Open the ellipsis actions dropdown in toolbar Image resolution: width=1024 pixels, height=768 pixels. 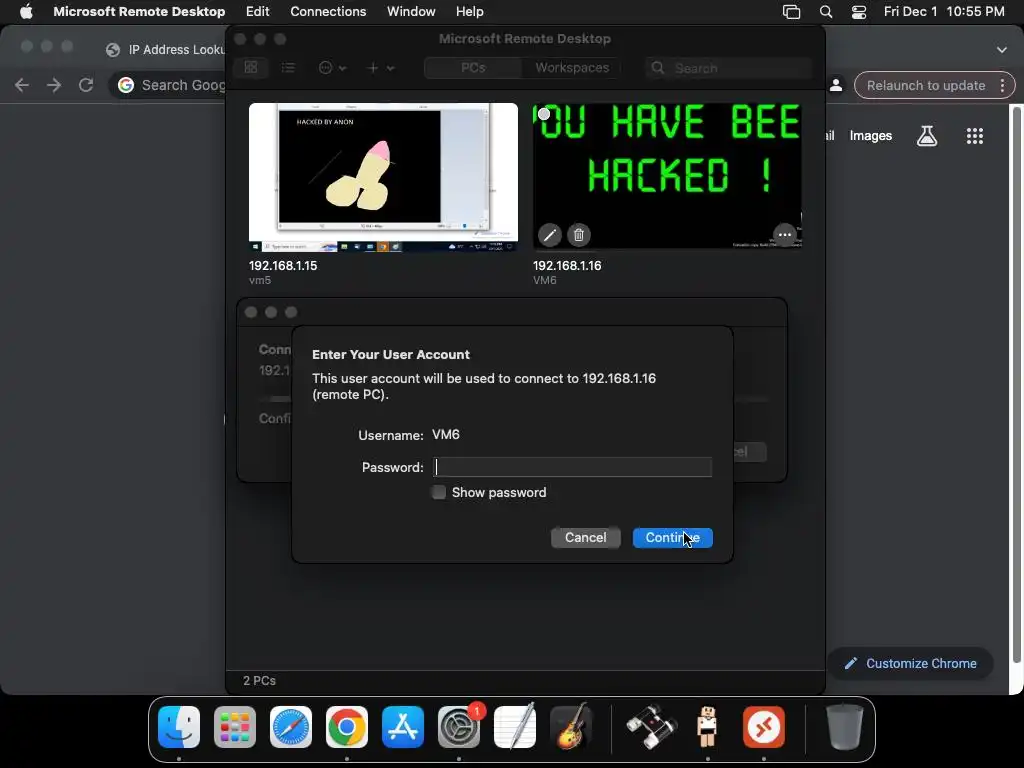[332, 67]
